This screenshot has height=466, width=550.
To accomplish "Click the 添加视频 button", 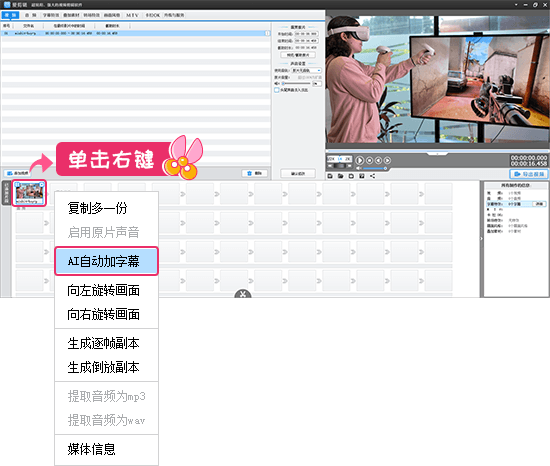I will tap(18, 173).
